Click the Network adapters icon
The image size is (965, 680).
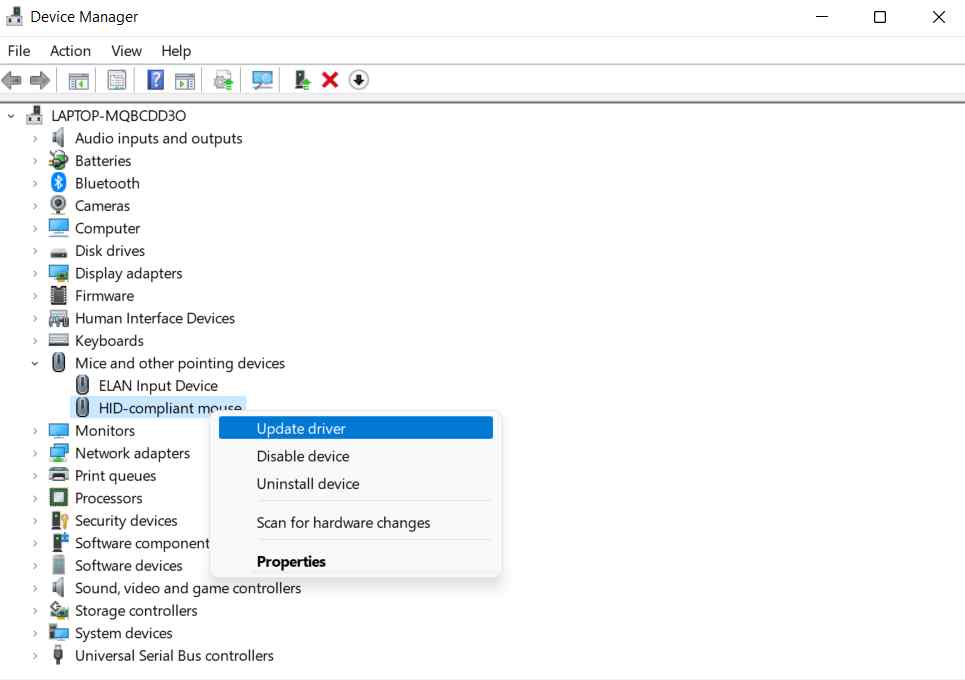point(58,453)
